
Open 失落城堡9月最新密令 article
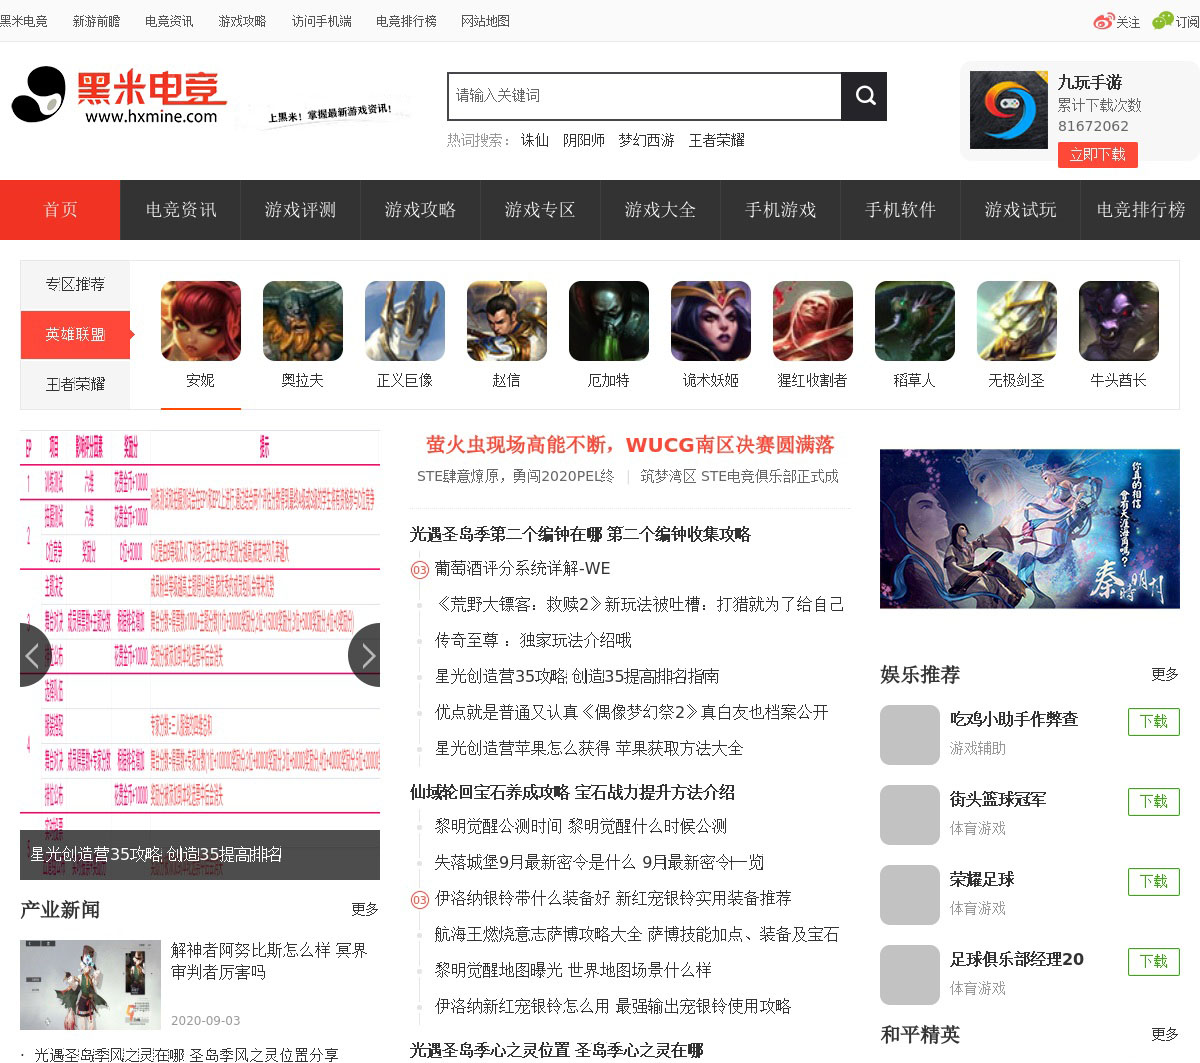[x=599, y=862]
